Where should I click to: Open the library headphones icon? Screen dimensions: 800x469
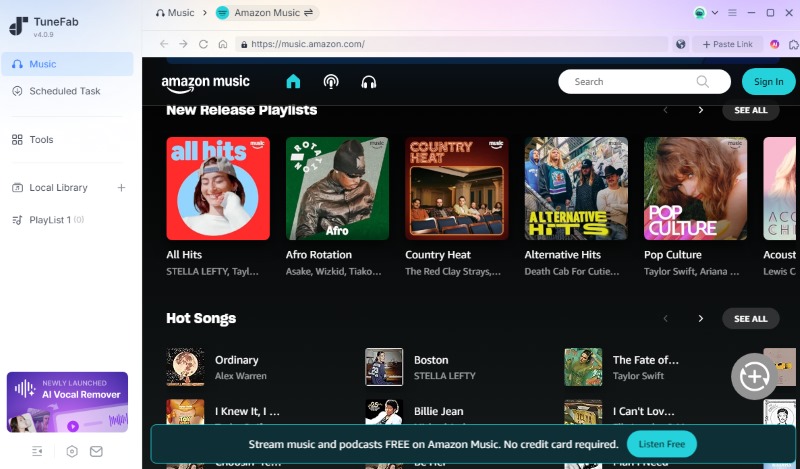click(x=369, y=82)
